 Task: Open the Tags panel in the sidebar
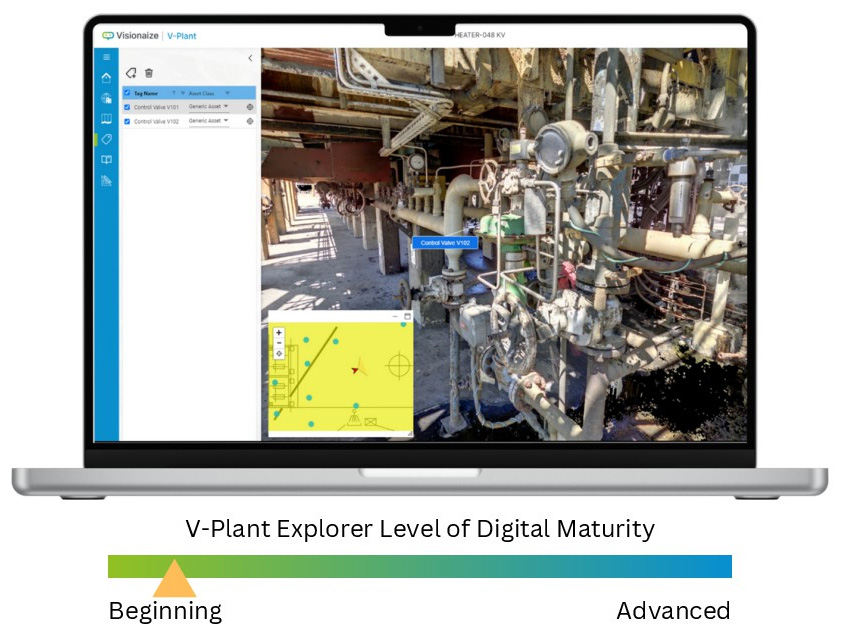pyautogui.click(x=106, y=139)
